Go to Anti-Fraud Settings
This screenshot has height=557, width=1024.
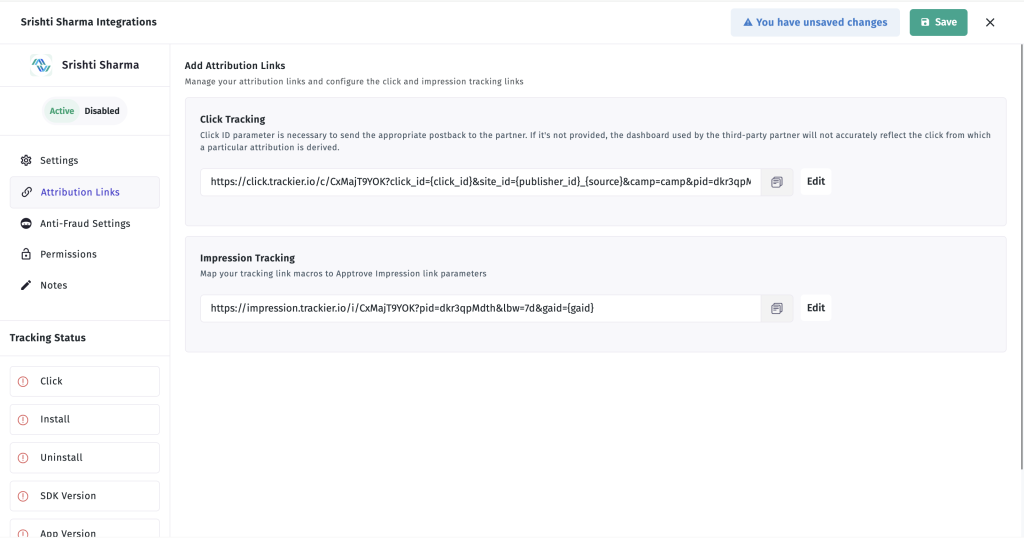click(85, 223)
